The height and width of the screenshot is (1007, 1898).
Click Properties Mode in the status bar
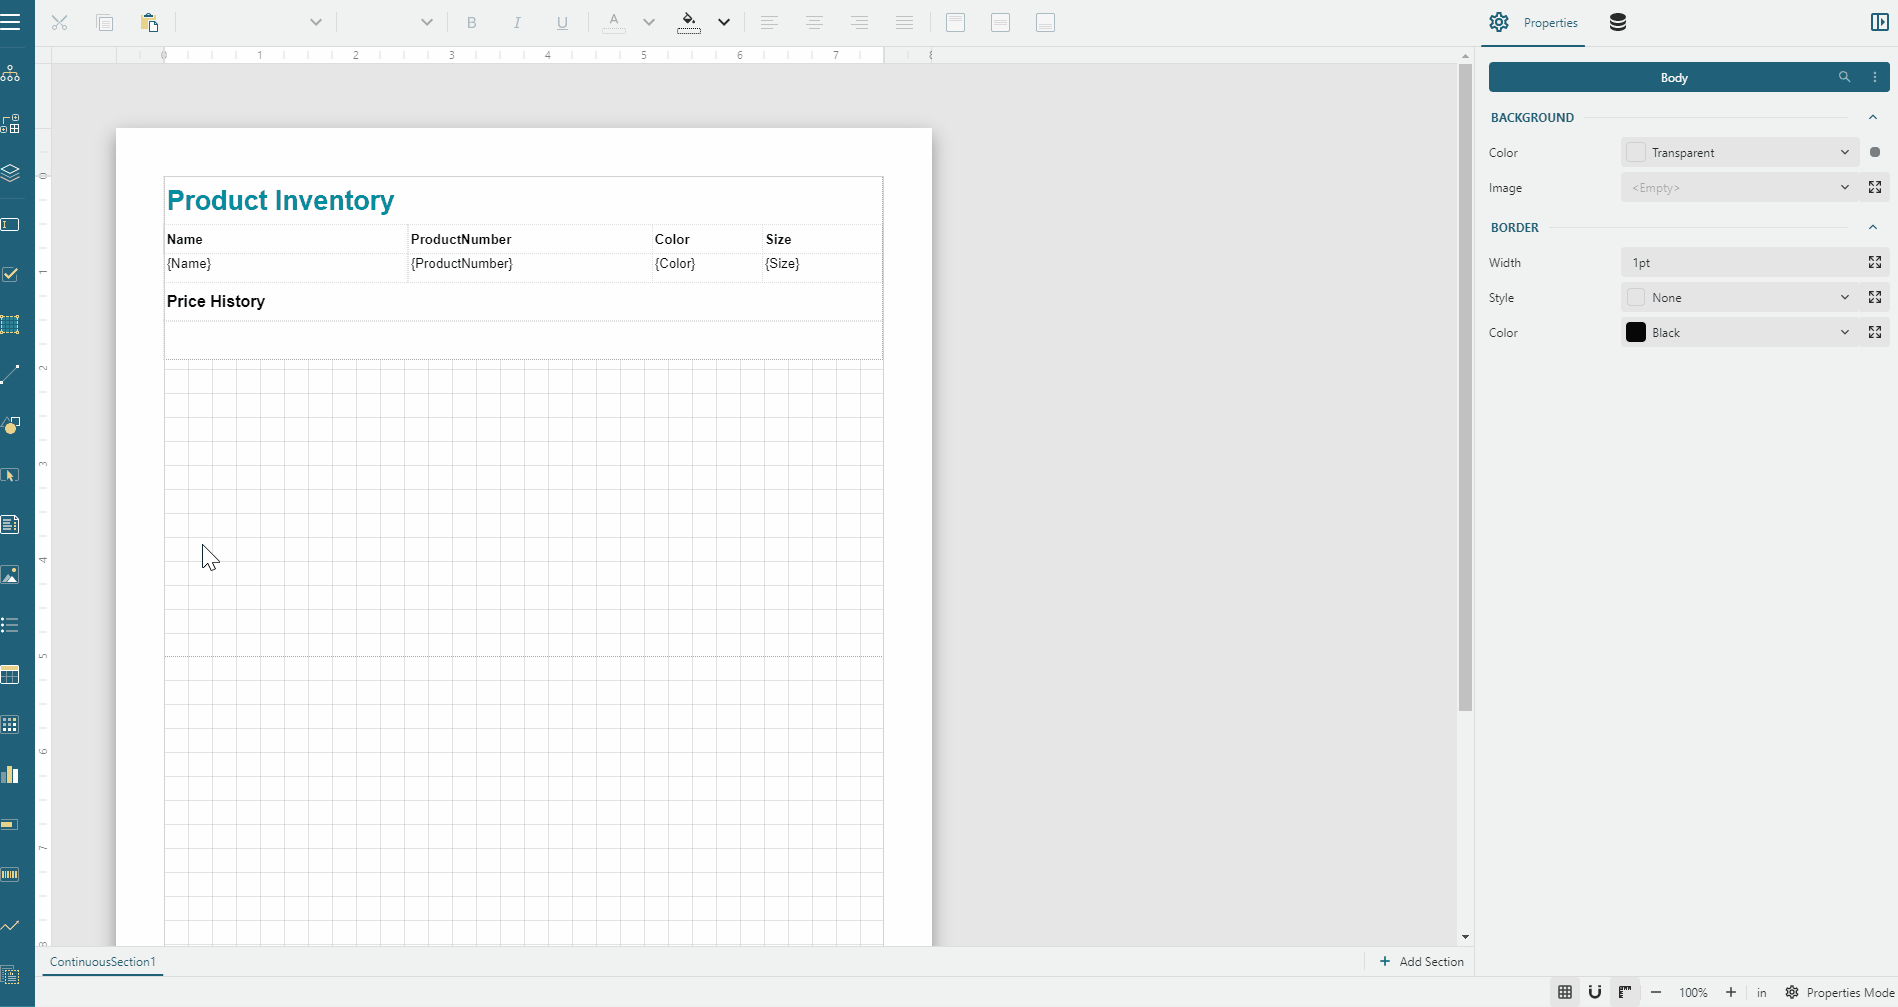[1839, 992]
